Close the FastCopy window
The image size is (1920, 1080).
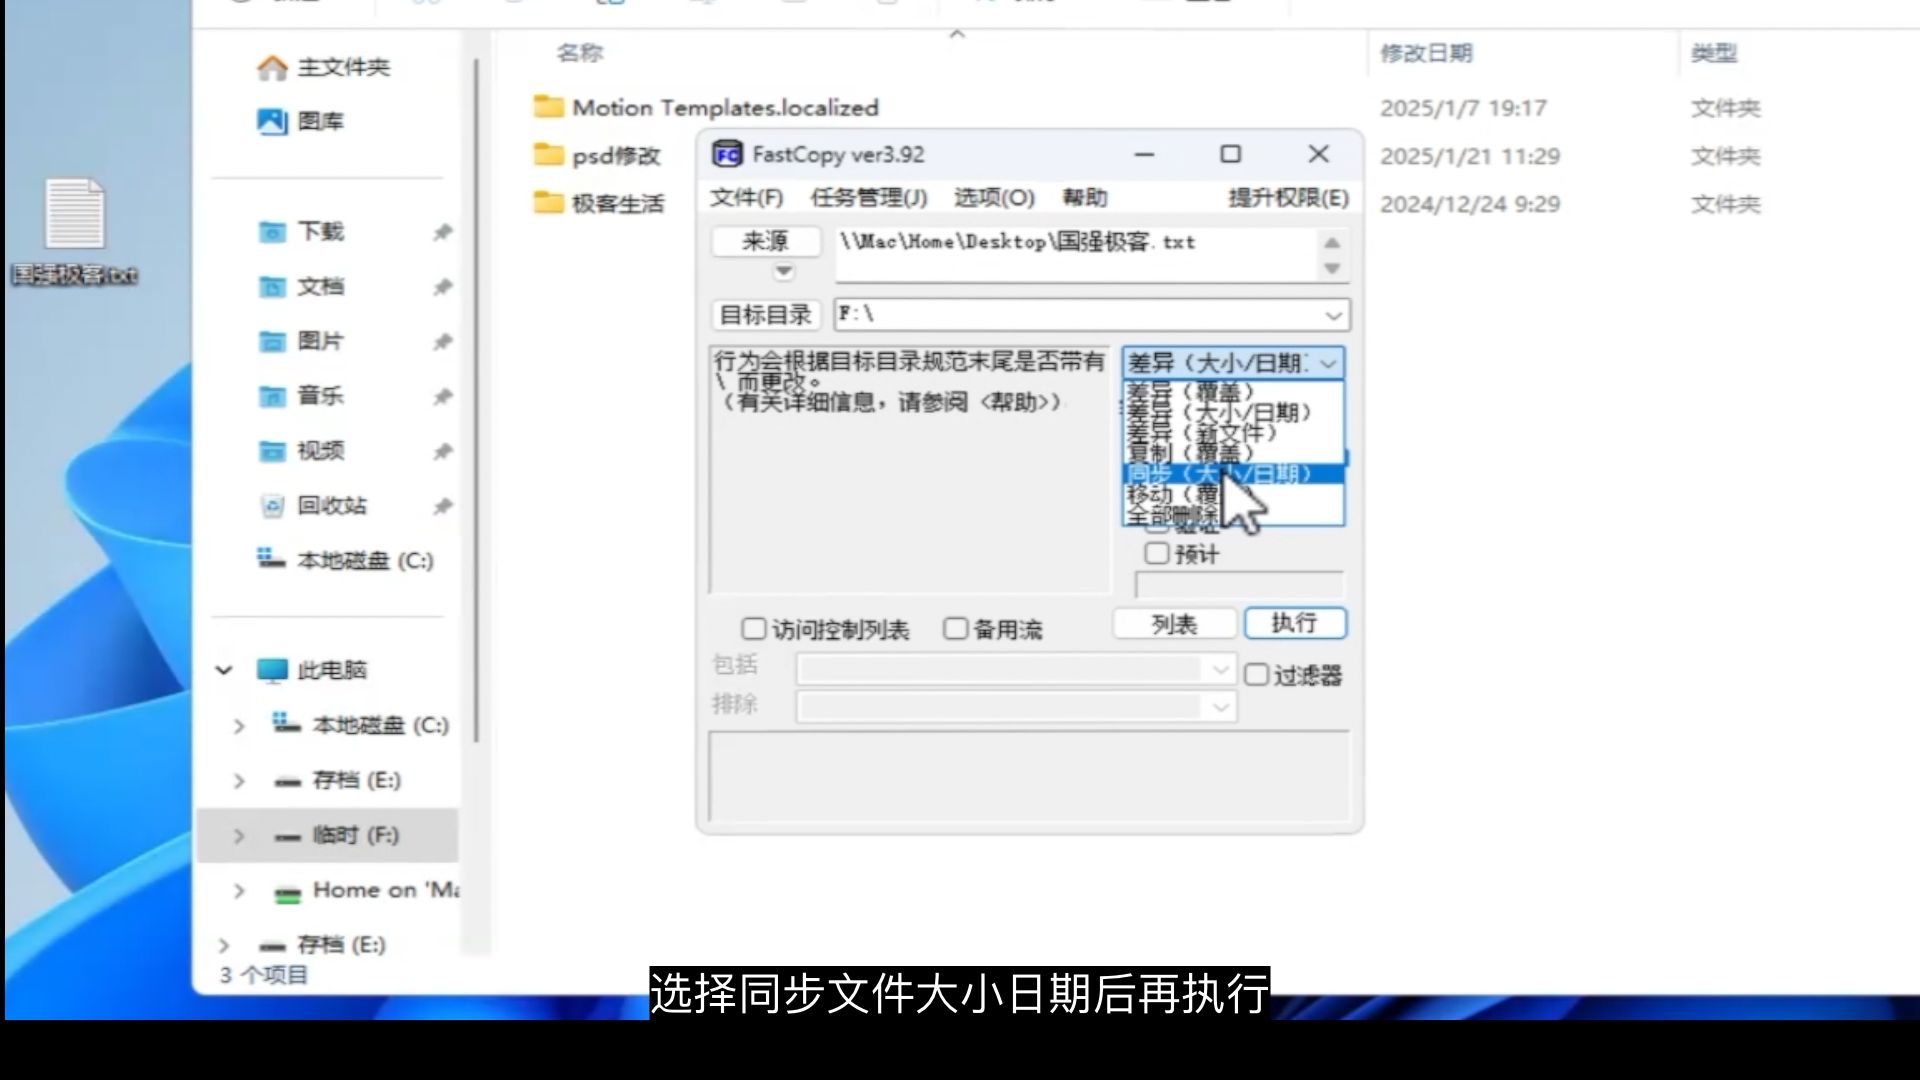pyautogui.click(x=1318, y=154)
